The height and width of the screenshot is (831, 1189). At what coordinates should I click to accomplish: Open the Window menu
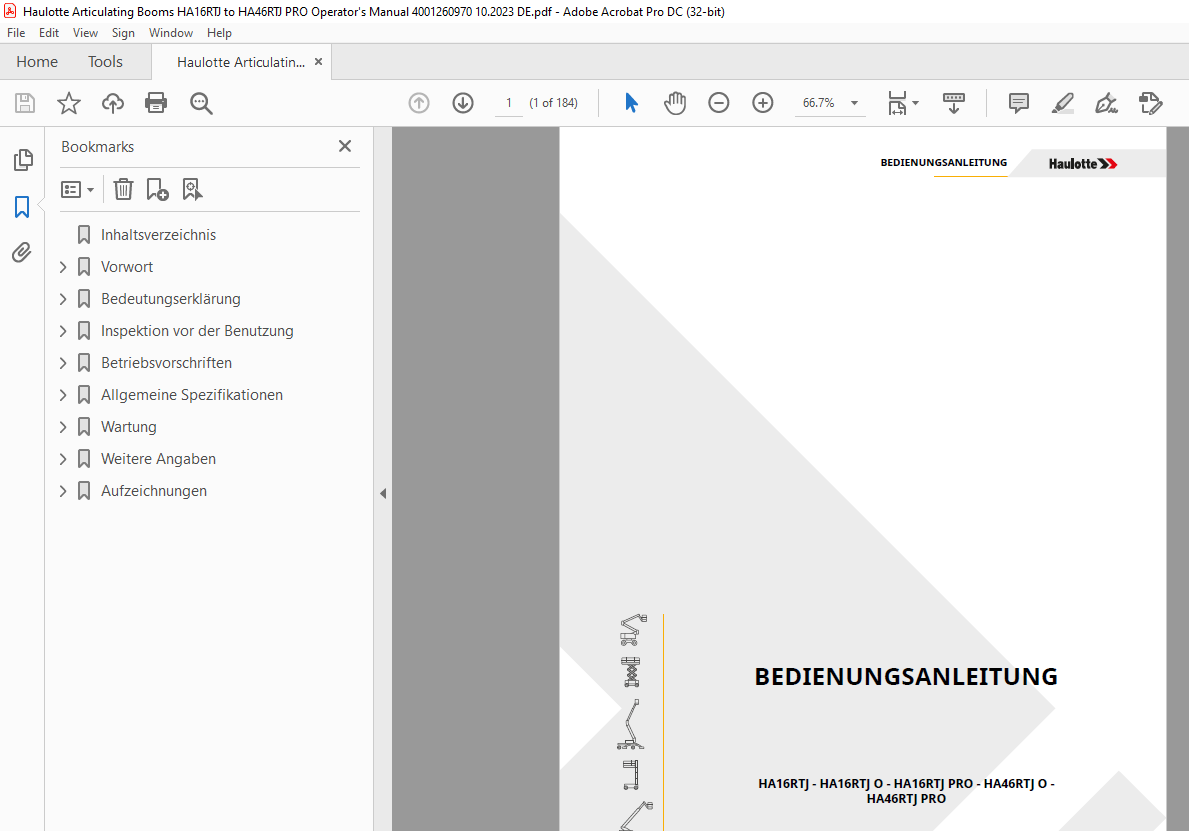point(171,33)
